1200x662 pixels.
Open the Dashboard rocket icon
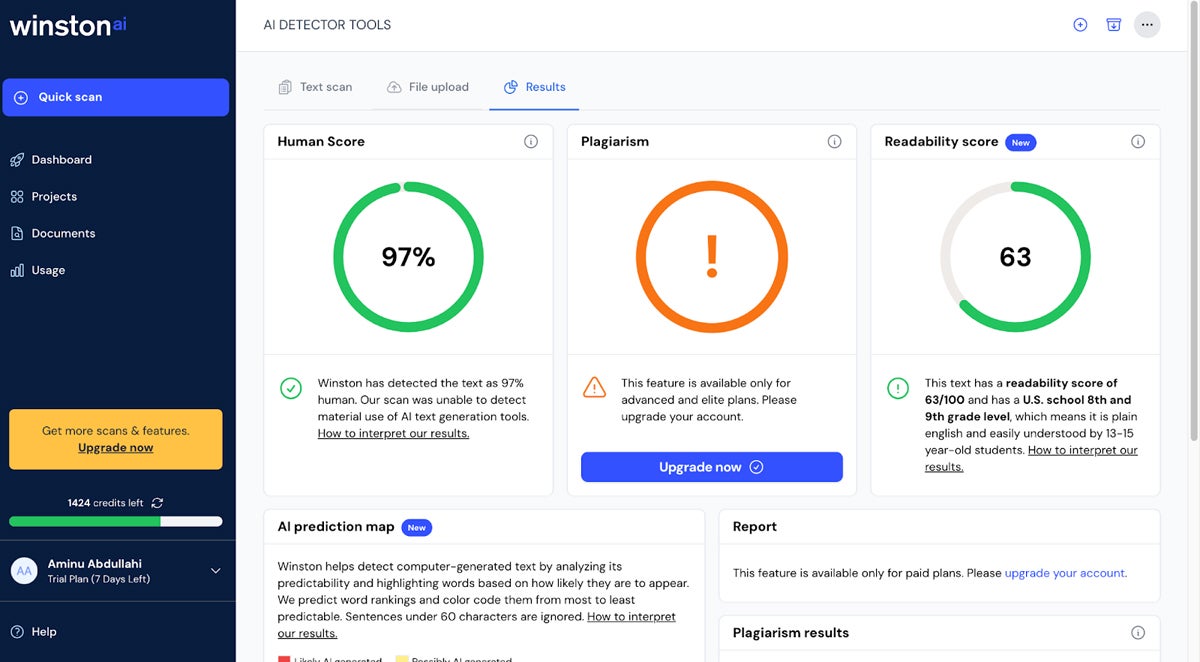[x=17, y=160]
